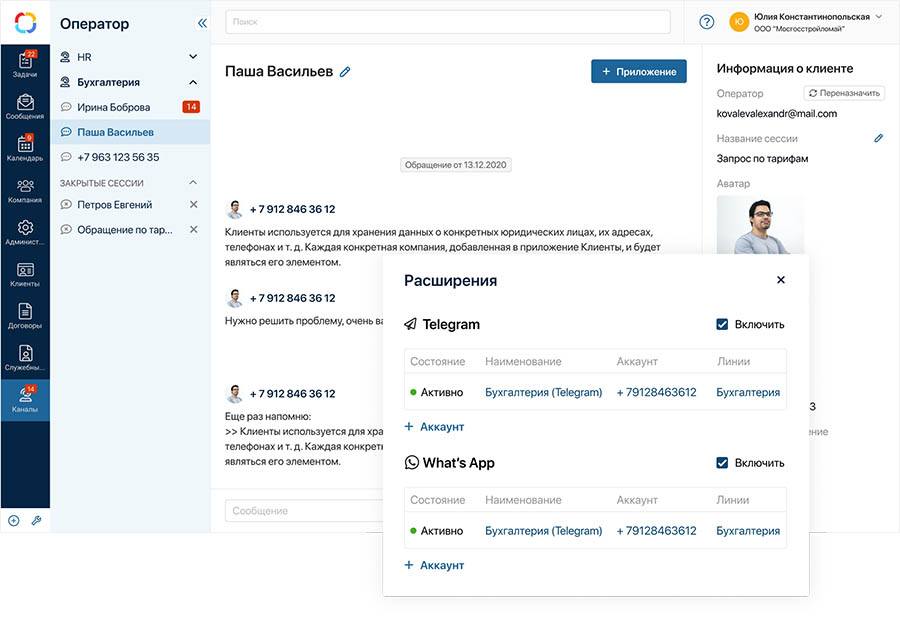The width and height of the screenshot is (900, 618).
Task: Open the user account dropdown arrow
Action: [879, 17]
